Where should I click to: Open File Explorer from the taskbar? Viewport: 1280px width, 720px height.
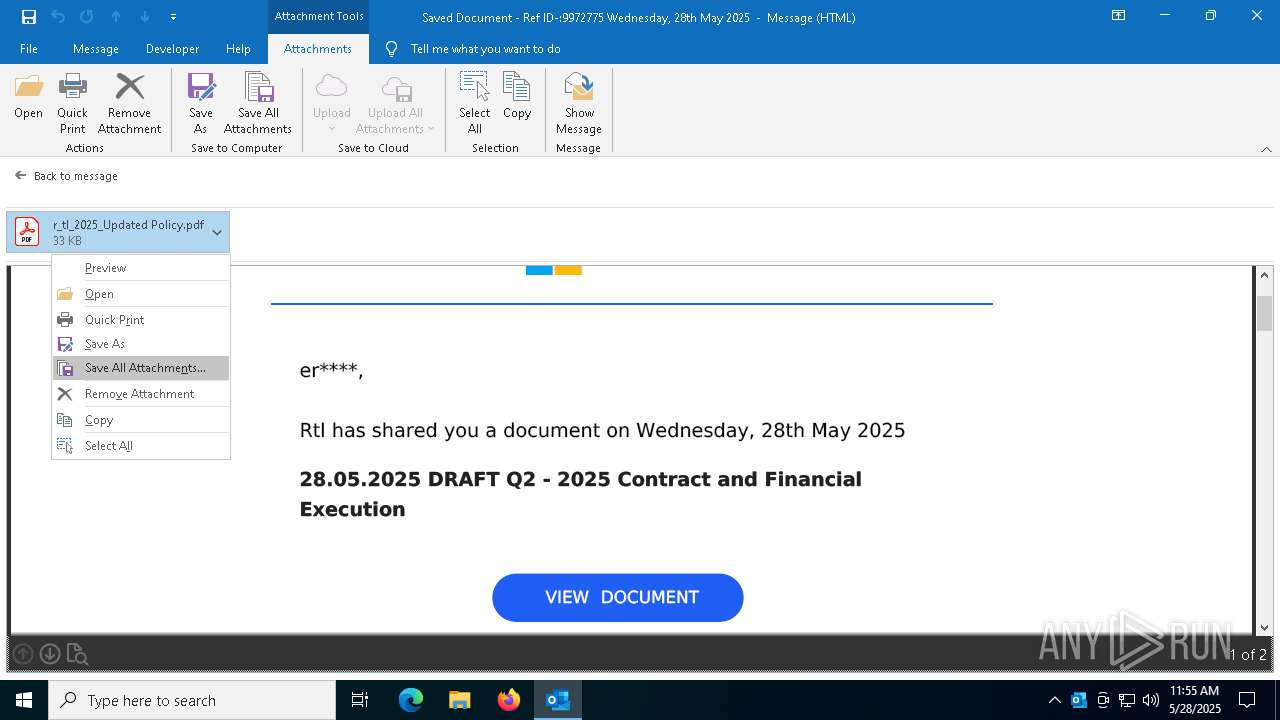tap(460, 700)
